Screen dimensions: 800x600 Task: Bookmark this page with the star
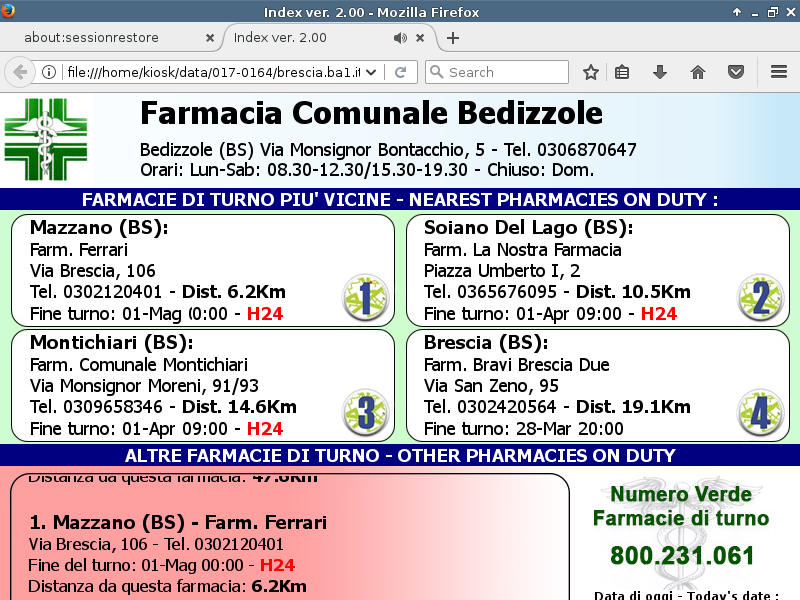coord(591,72)
